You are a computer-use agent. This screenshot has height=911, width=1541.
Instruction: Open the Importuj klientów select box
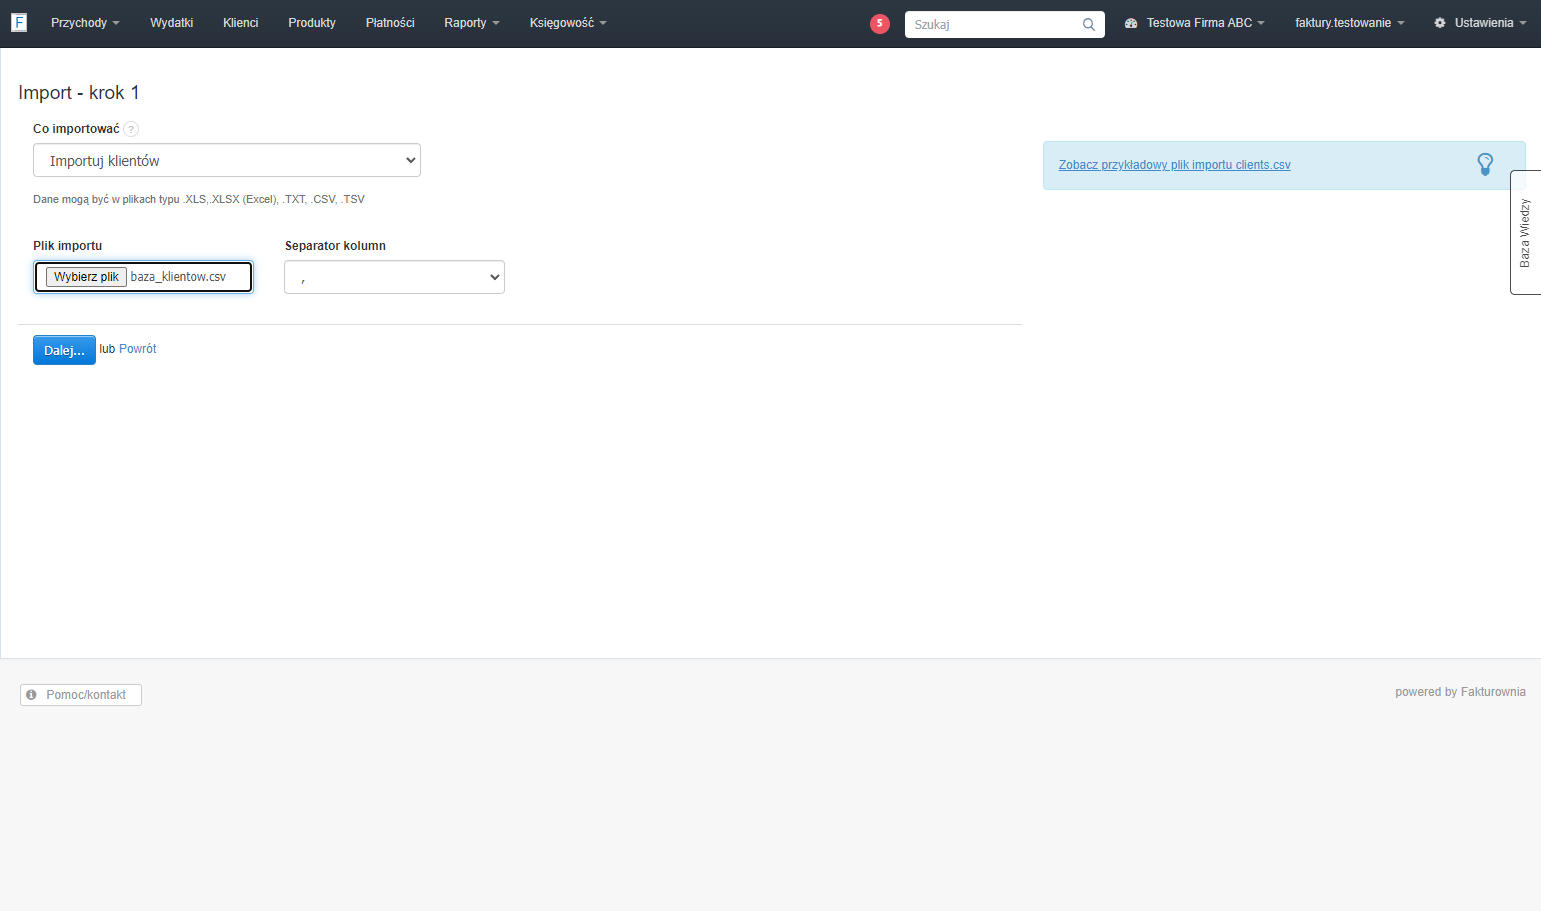[x=227, y=160]
